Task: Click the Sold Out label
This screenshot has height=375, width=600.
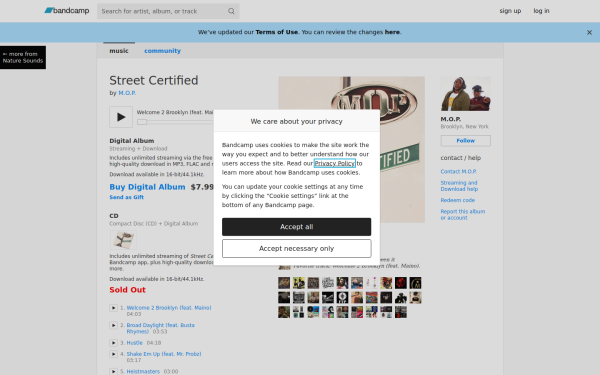Action: pos(127,290)
